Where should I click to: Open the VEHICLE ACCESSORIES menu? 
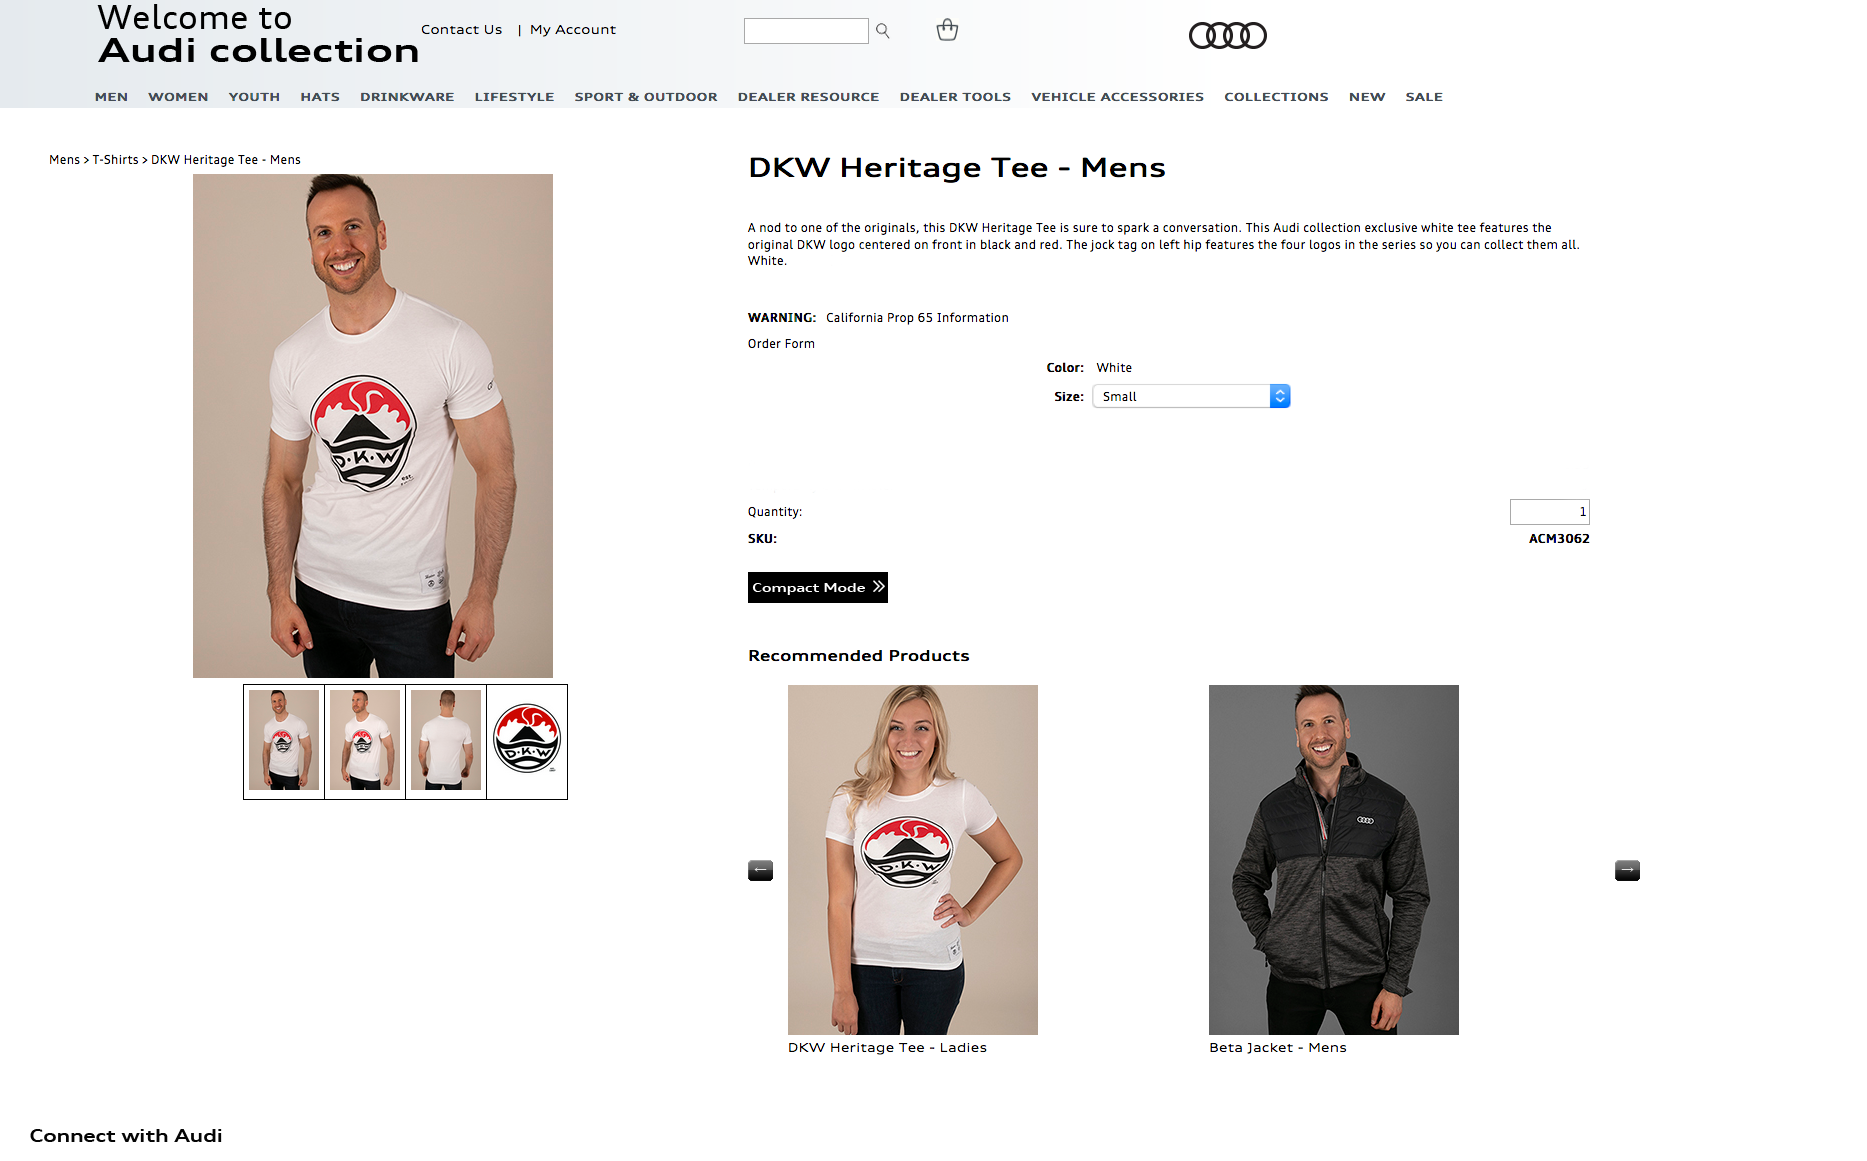pyautogui.click(x=1117, y=97)
